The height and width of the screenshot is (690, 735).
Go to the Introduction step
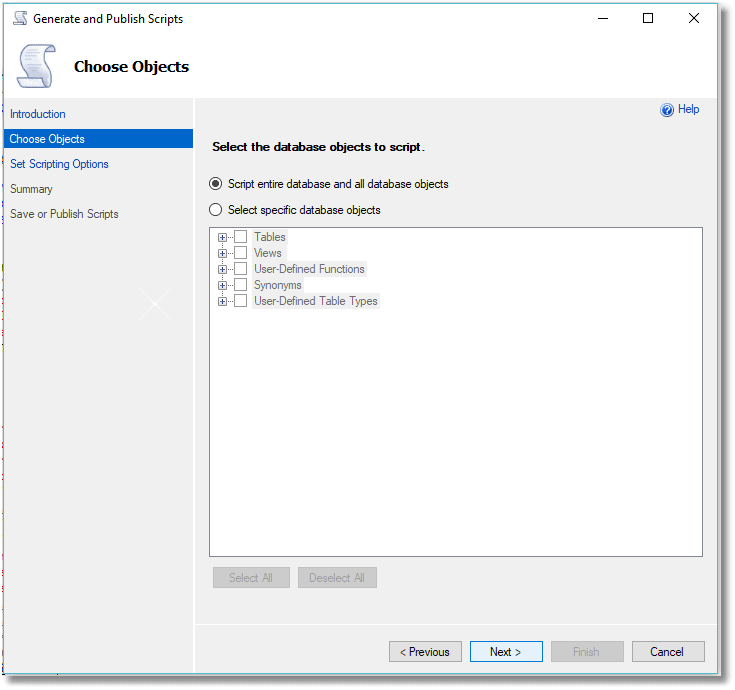point(38,114)
